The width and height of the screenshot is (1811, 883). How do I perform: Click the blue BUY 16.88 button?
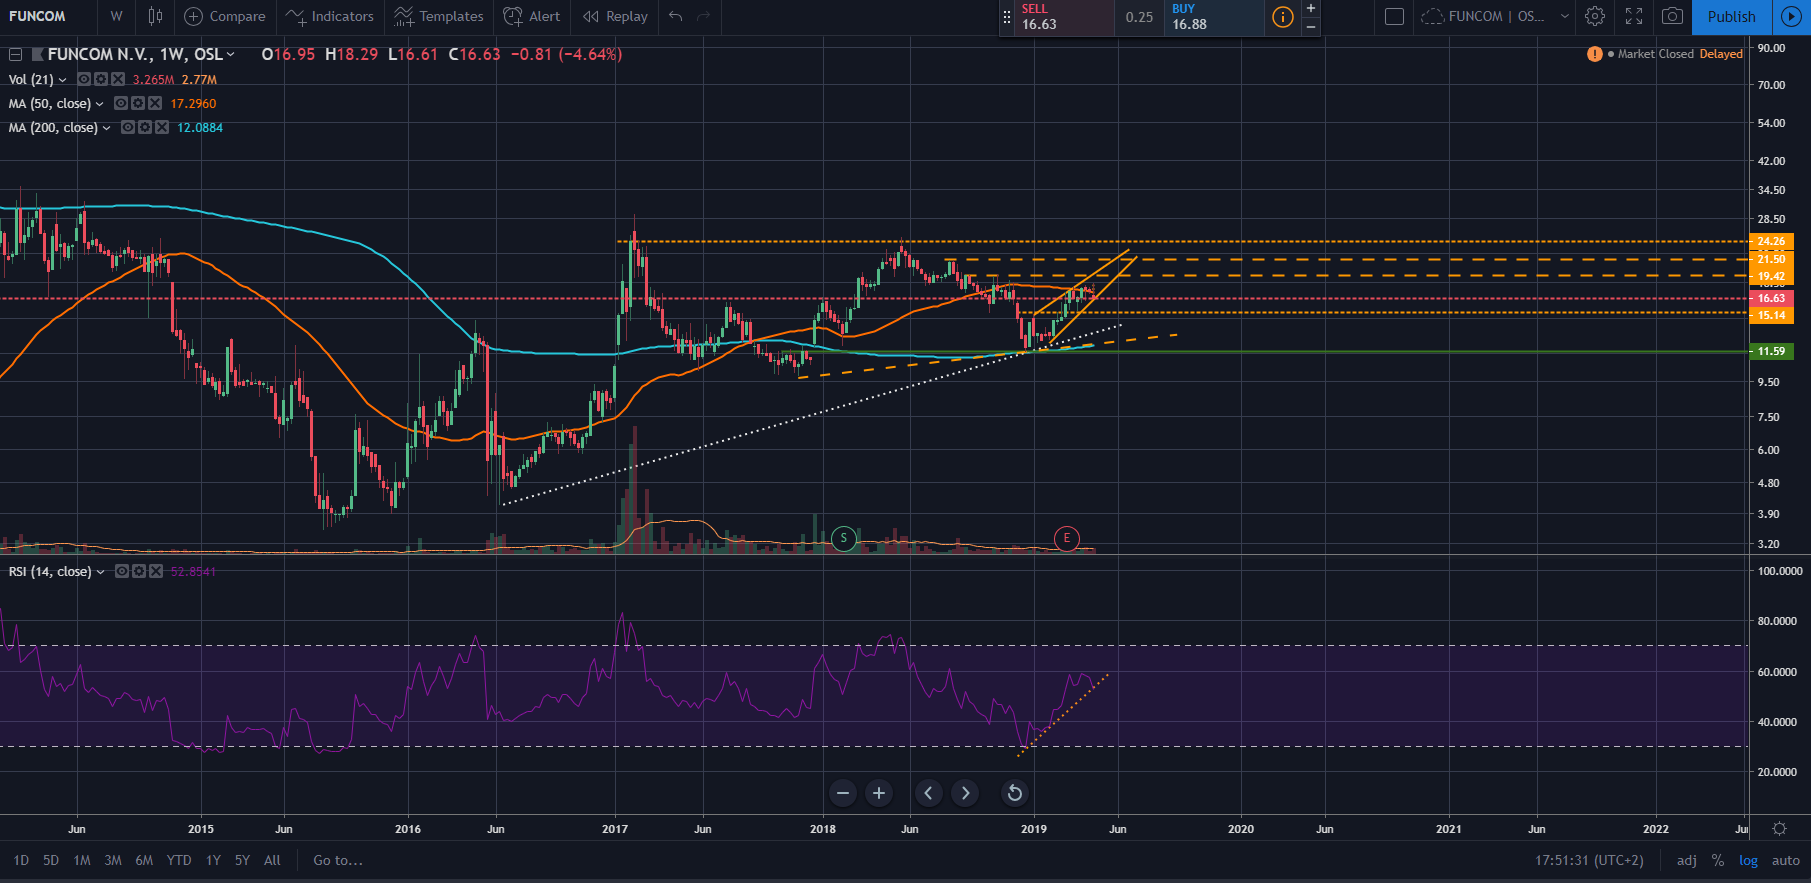point(1213,17)
